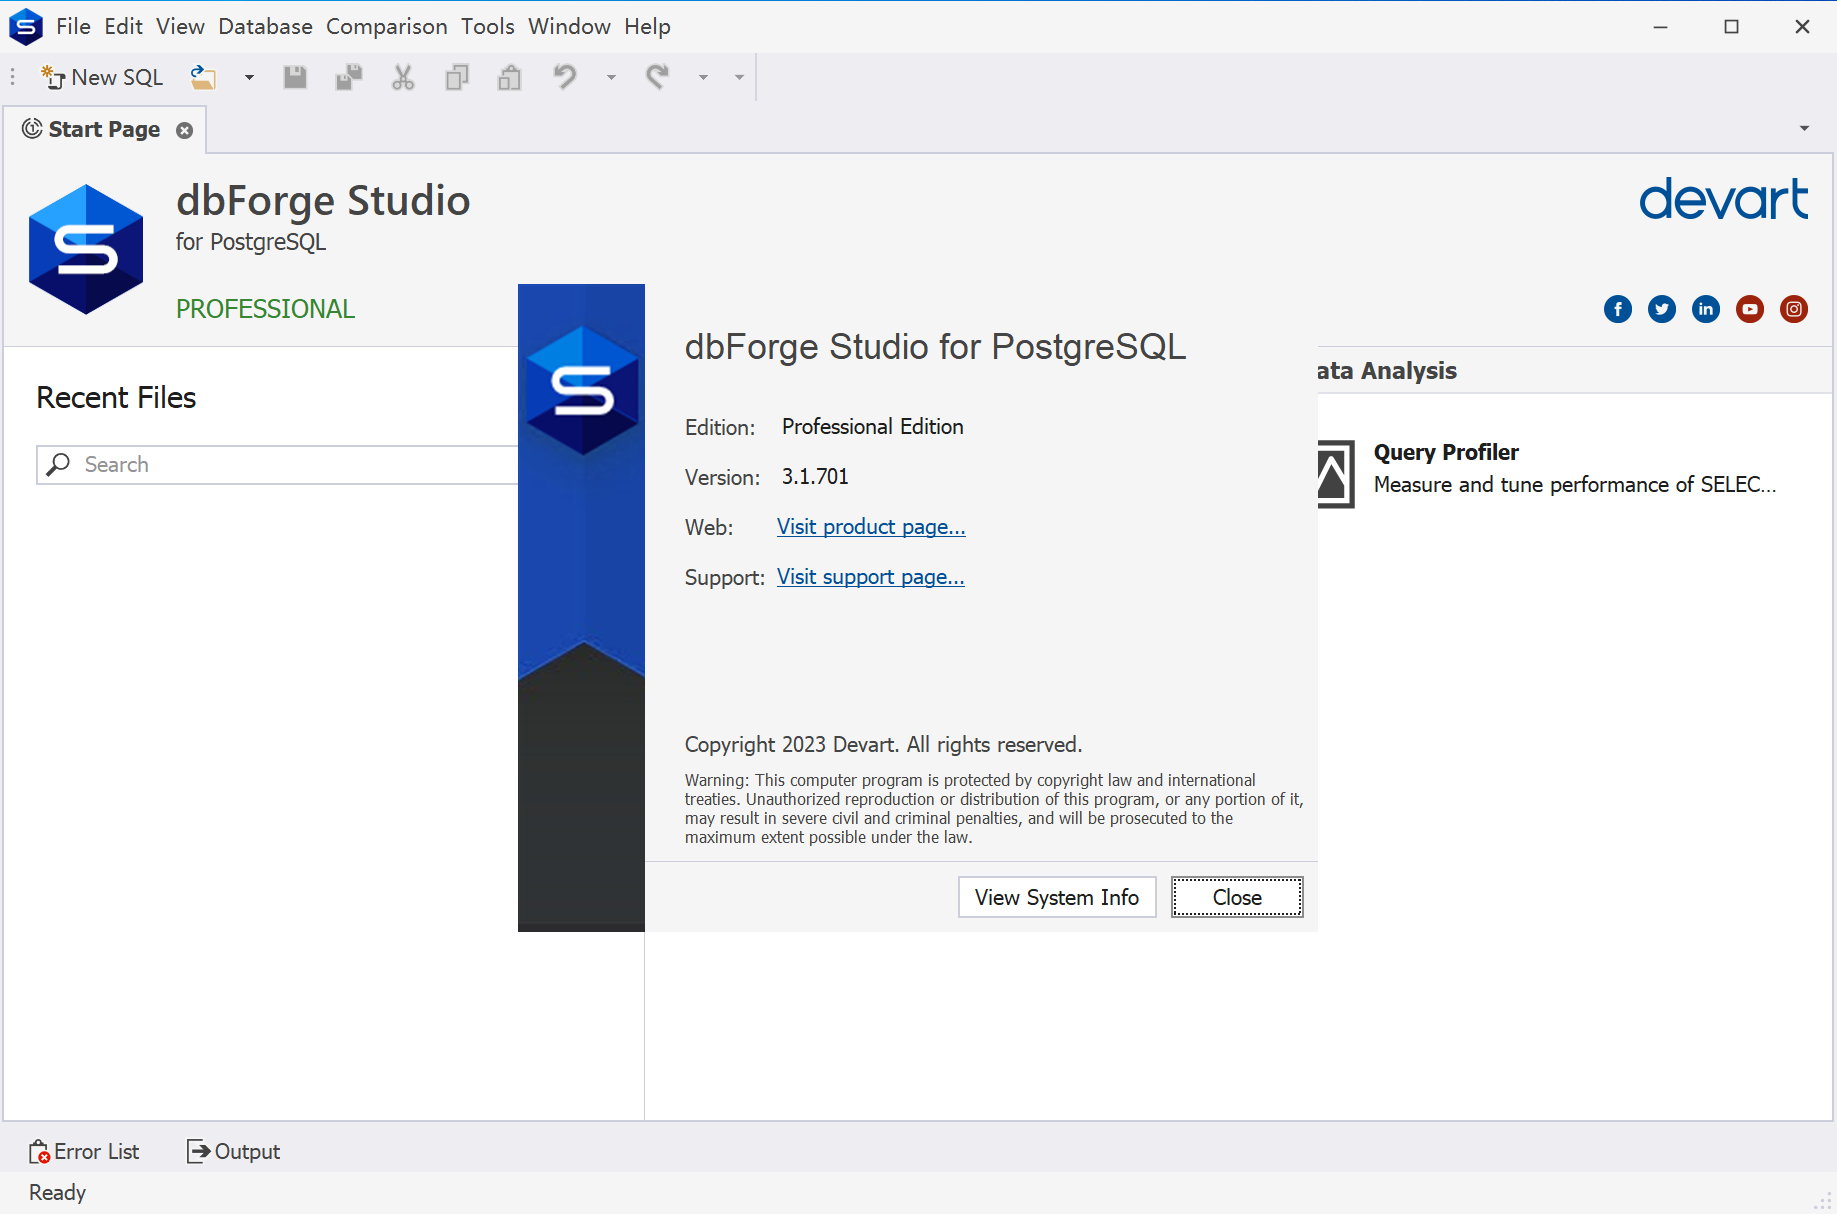This screenshot has height=1214, width=1837.
Task: Open the View menu
Action: [180, 27]
